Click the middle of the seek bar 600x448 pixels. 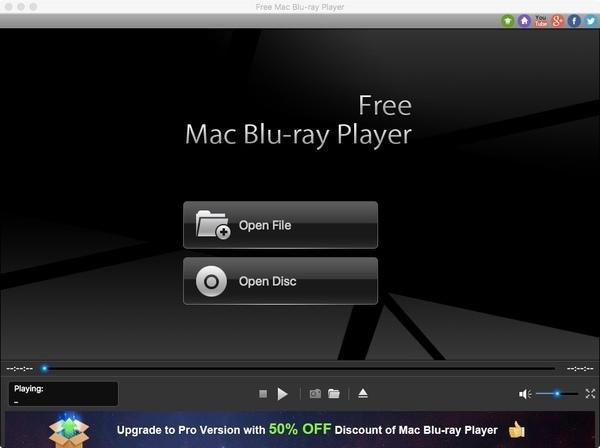click(300, 368)
